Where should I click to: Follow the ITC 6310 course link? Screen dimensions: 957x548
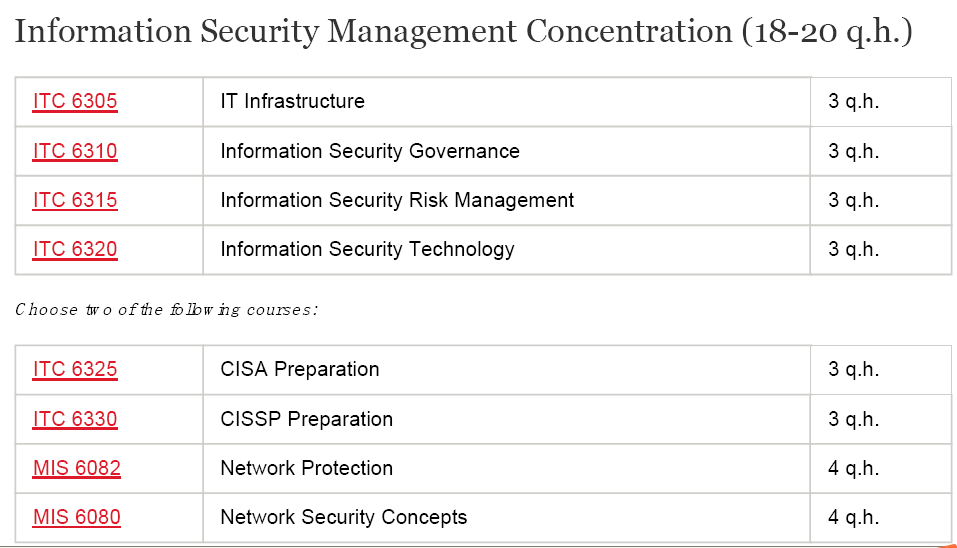coord(75,151)
